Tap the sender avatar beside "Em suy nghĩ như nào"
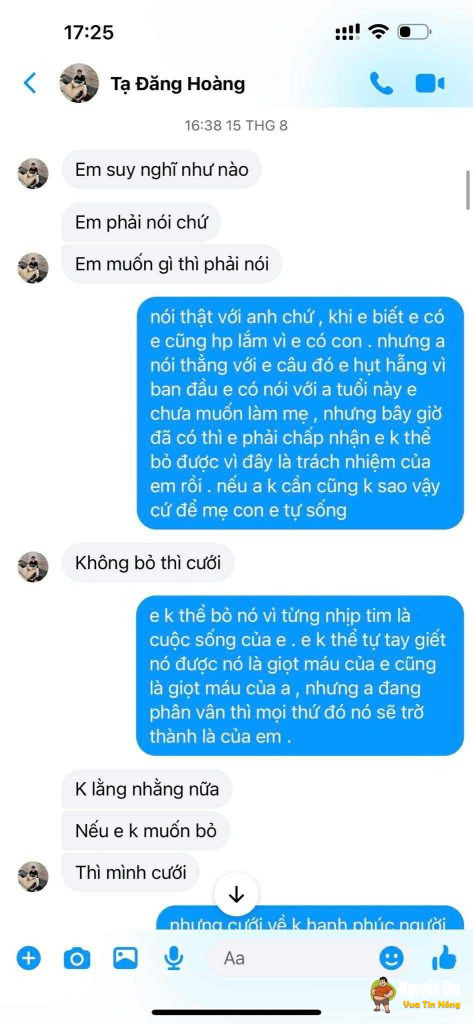 (x=33, y=173)
